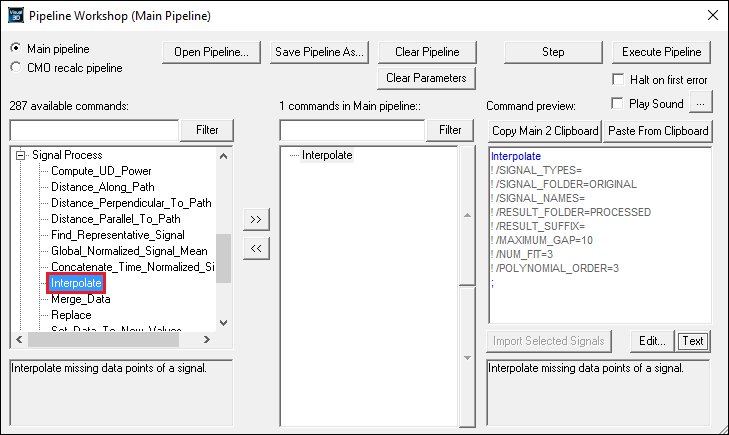Click the available commands filter text field
Image resolution: width=729 pixels, height=435 pixels.
94,130
